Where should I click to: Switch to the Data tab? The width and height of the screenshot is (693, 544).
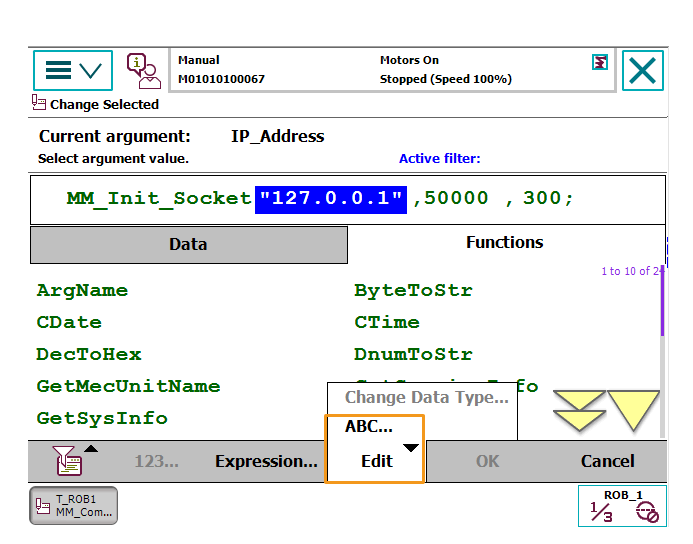tap(188, 244)
